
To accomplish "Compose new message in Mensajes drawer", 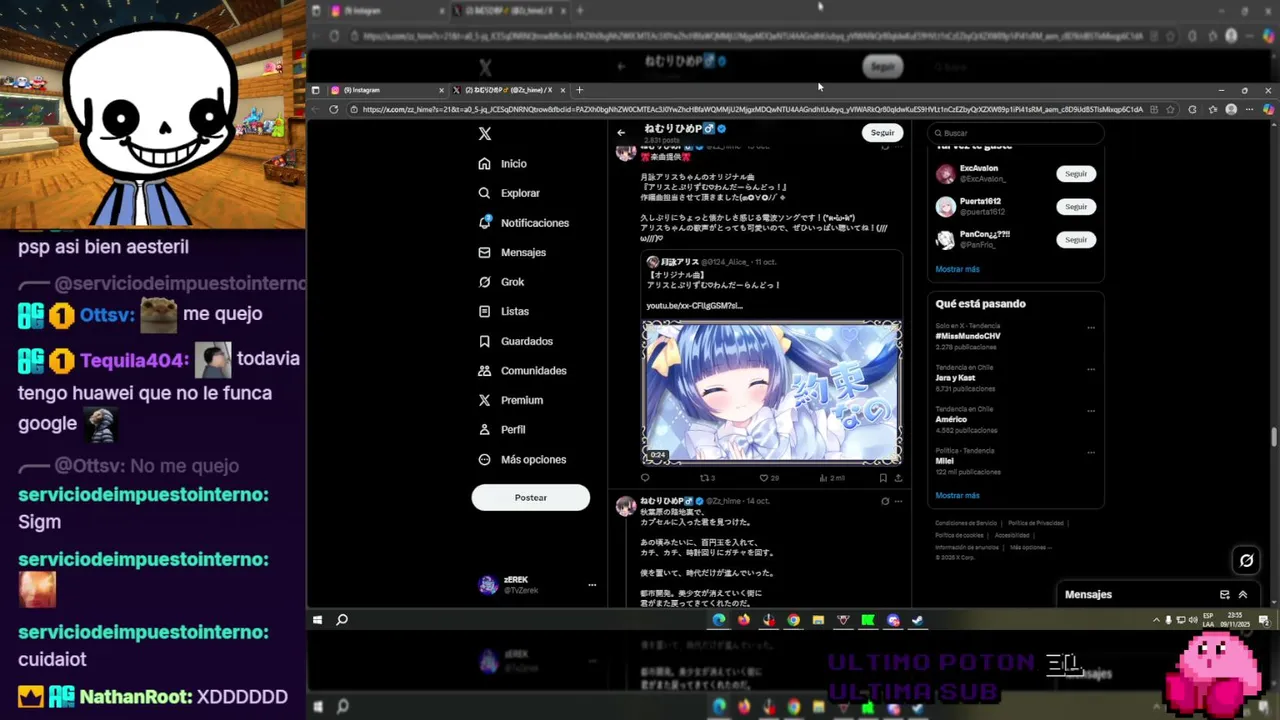I will pyautogui.click(x=1225, y=594).
